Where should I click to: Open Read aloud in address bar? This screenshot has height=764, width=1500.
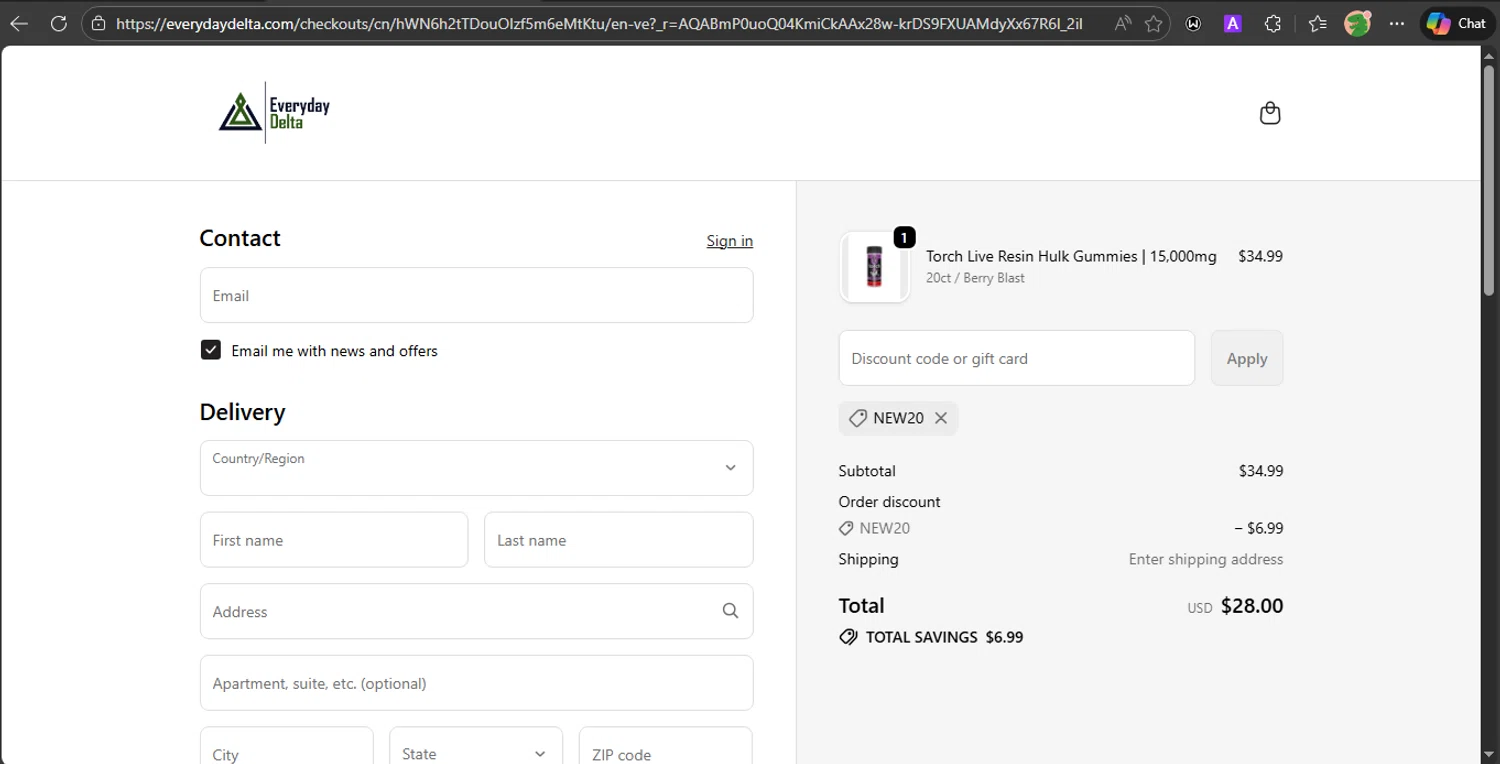1123,23
